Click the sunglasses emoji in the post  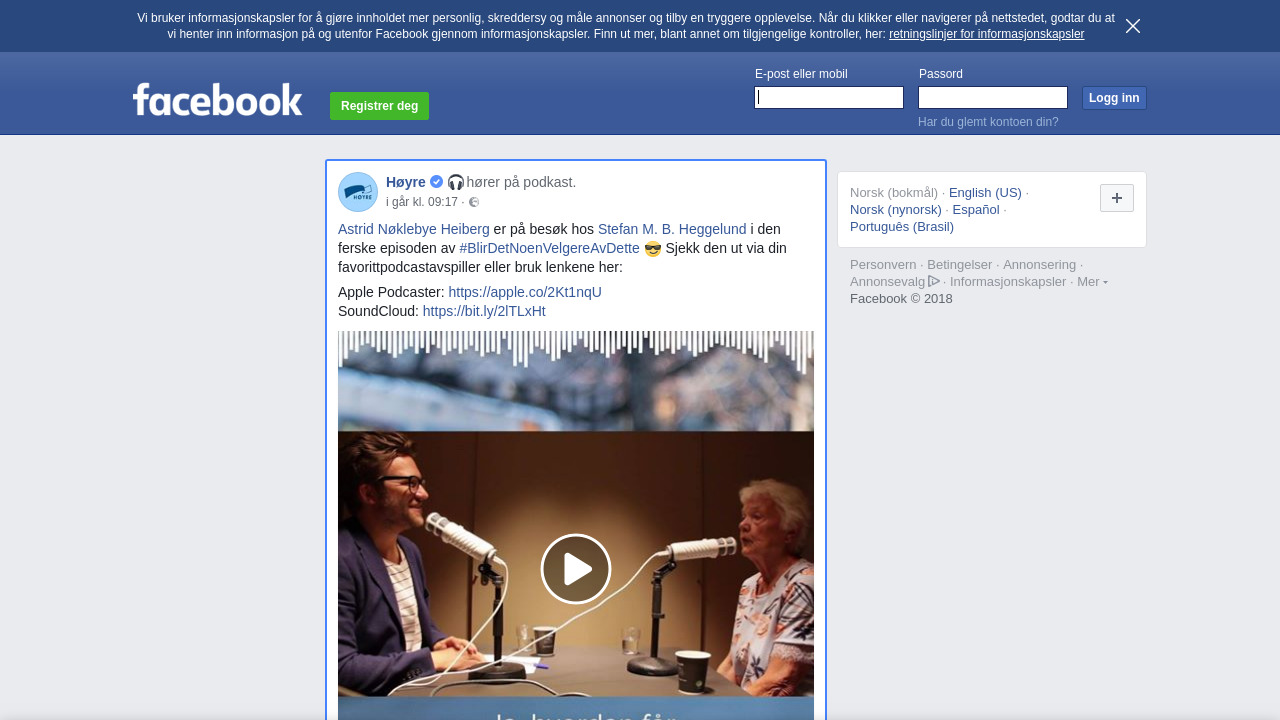click(653, 248)
